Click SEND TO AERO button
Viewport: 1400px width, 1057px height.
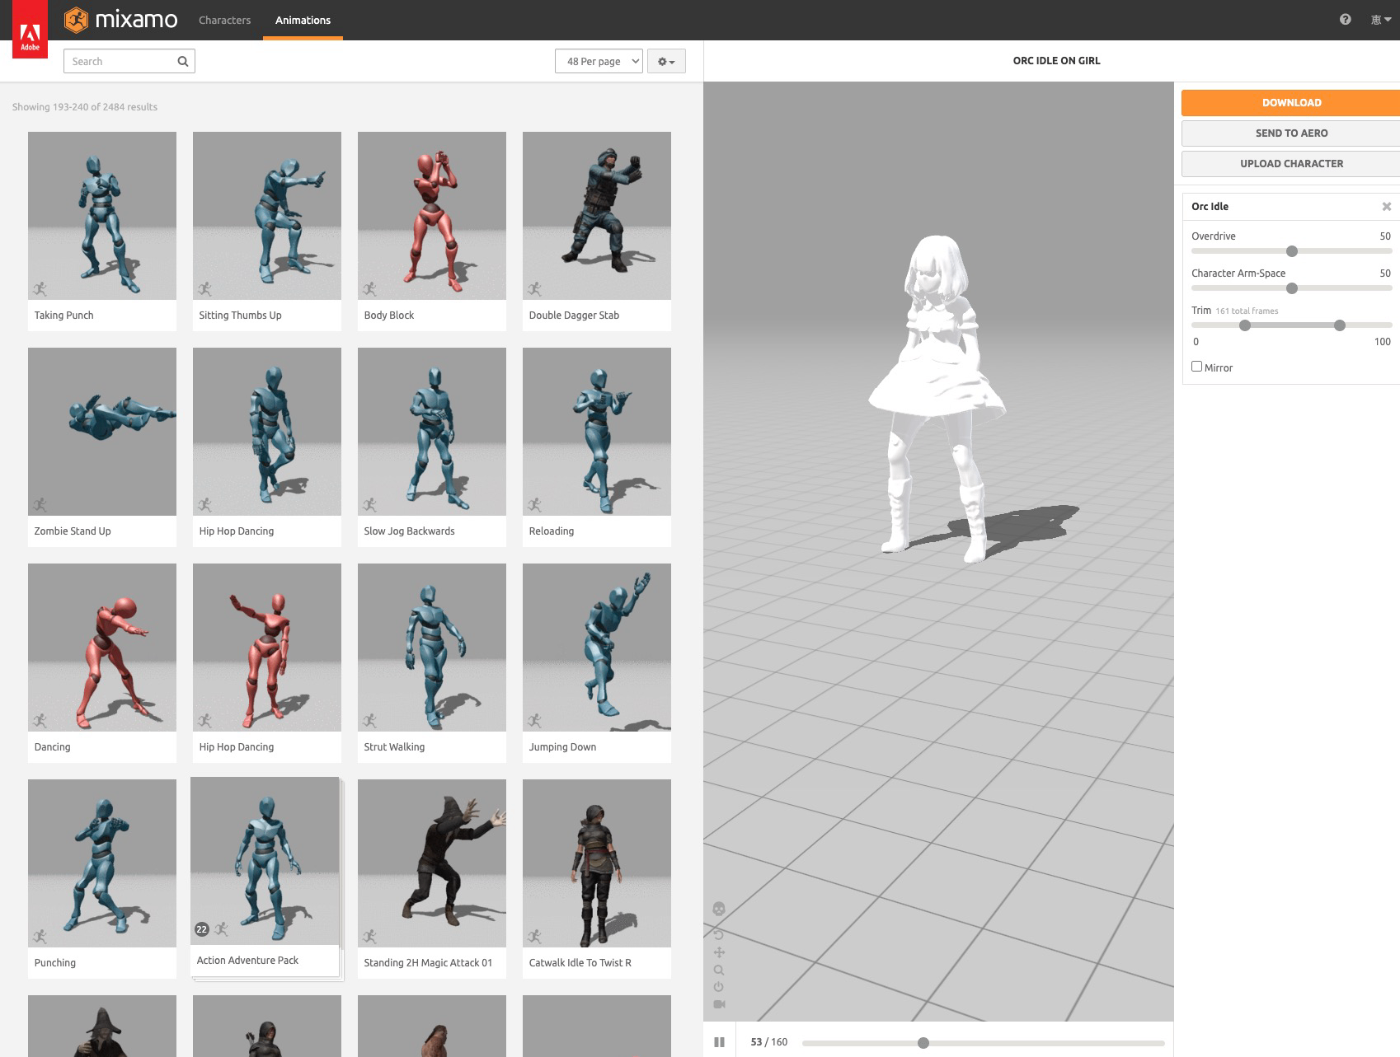tap(1291, 133)
